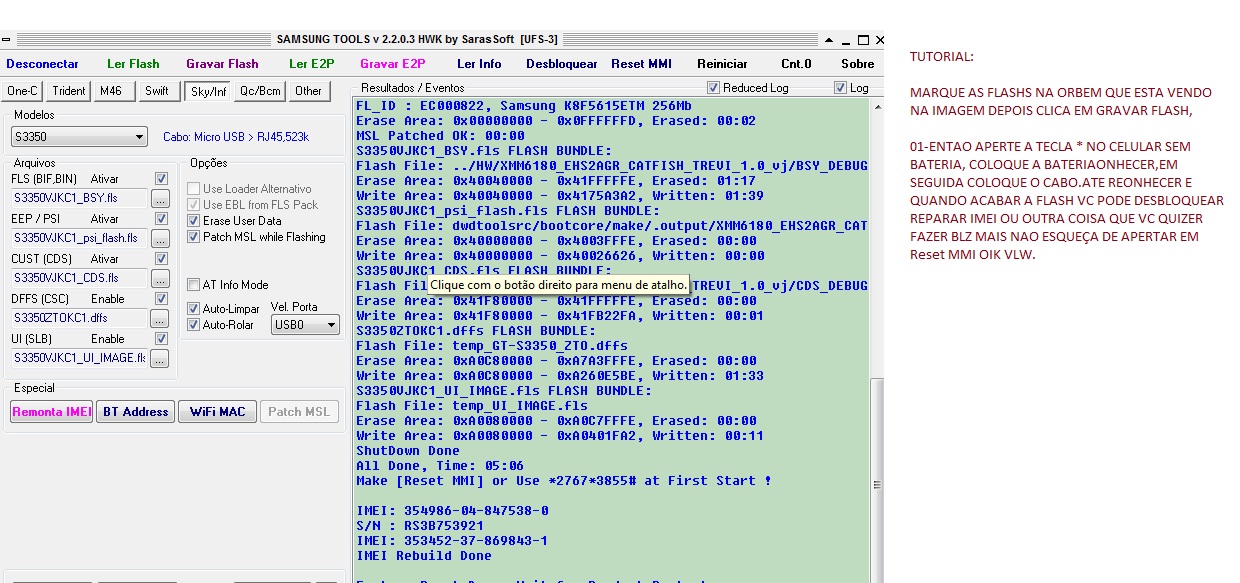Open the Vel. Porta USB0 dropdown
The width and height of the screenshot is (1240, 583).
click(305, 325)
